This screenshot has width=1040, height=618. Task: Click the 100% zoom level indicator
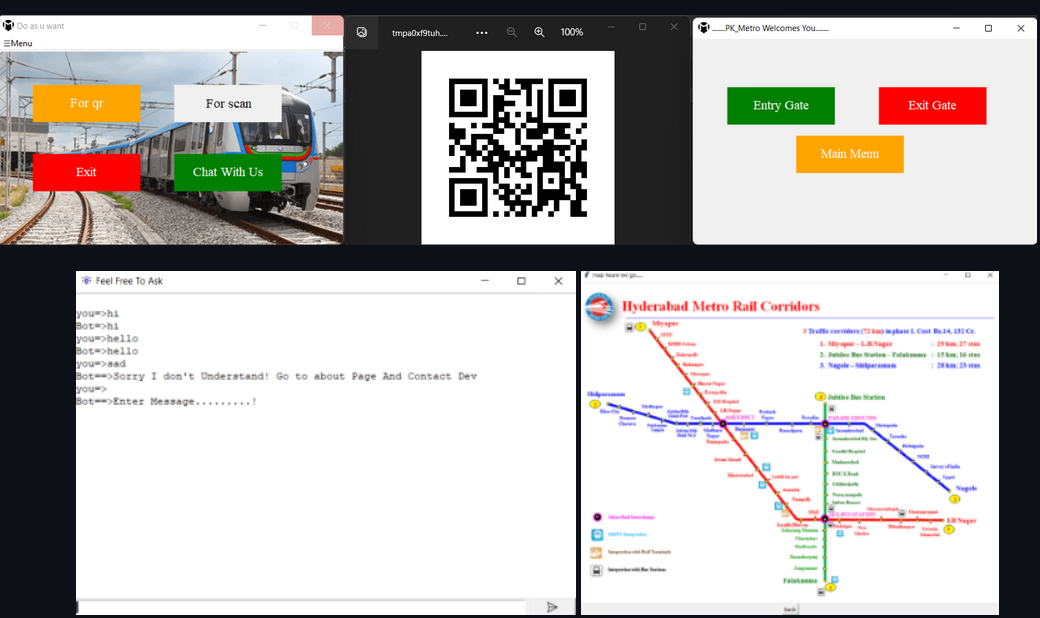coord(572,31)
